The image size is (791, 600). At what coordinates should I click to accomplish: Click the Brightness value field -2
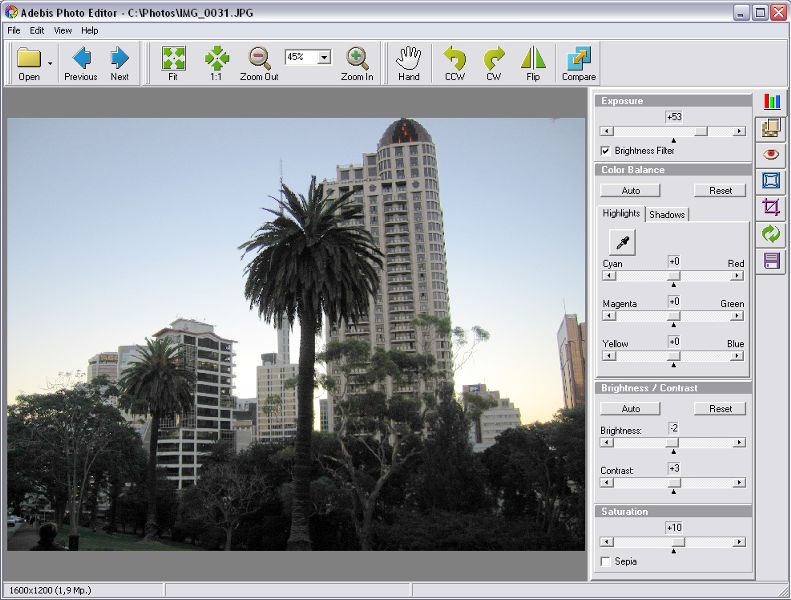pos(674,428)
